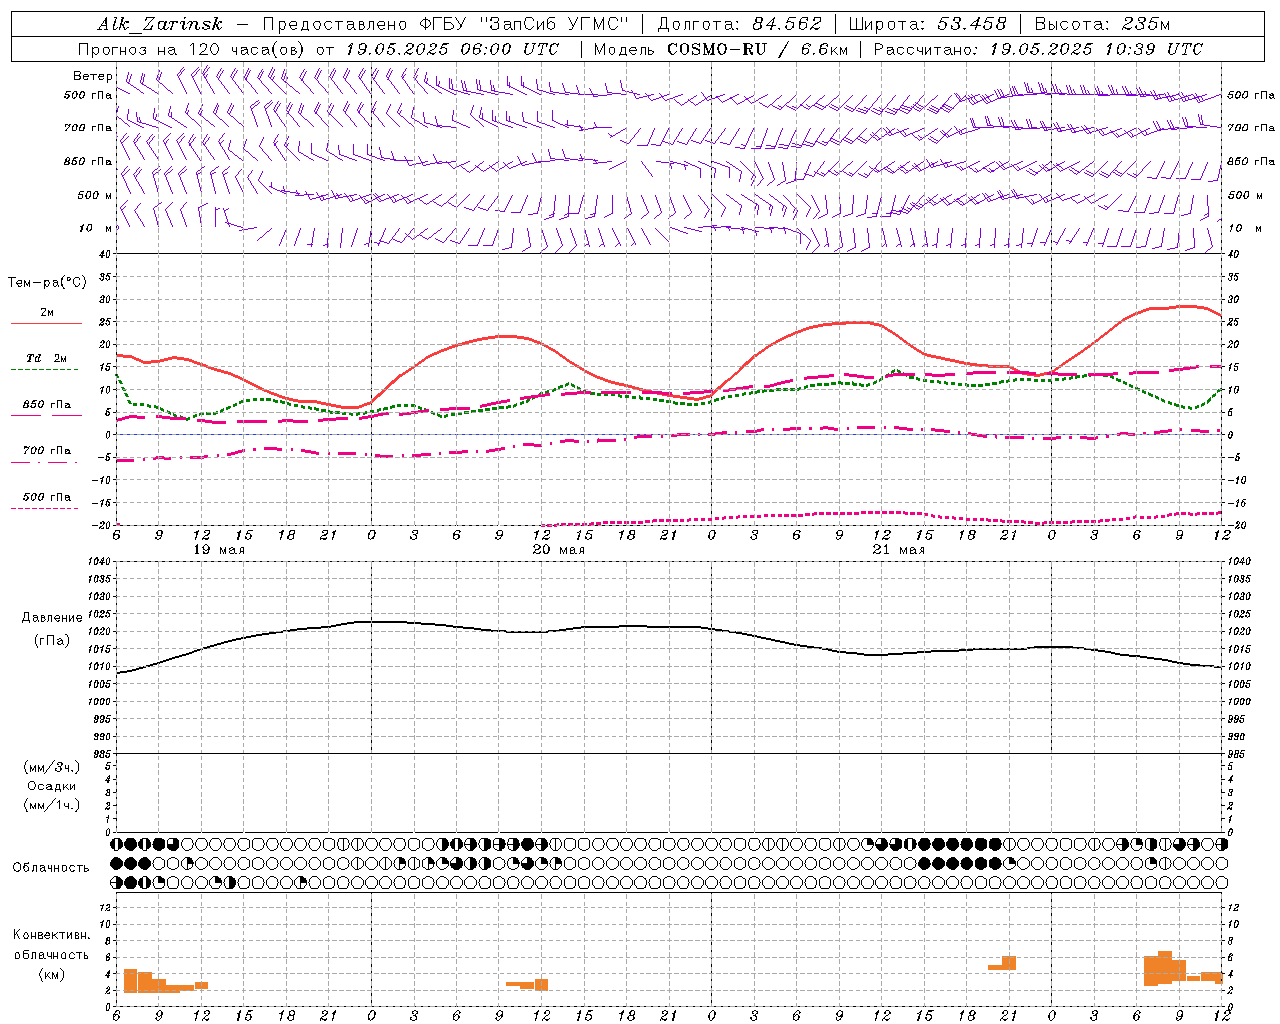Click the station name Aik_Zarinsk in the header
Screen dimensions: 1280x1024
pyautogui.click(x=159, y=24)
